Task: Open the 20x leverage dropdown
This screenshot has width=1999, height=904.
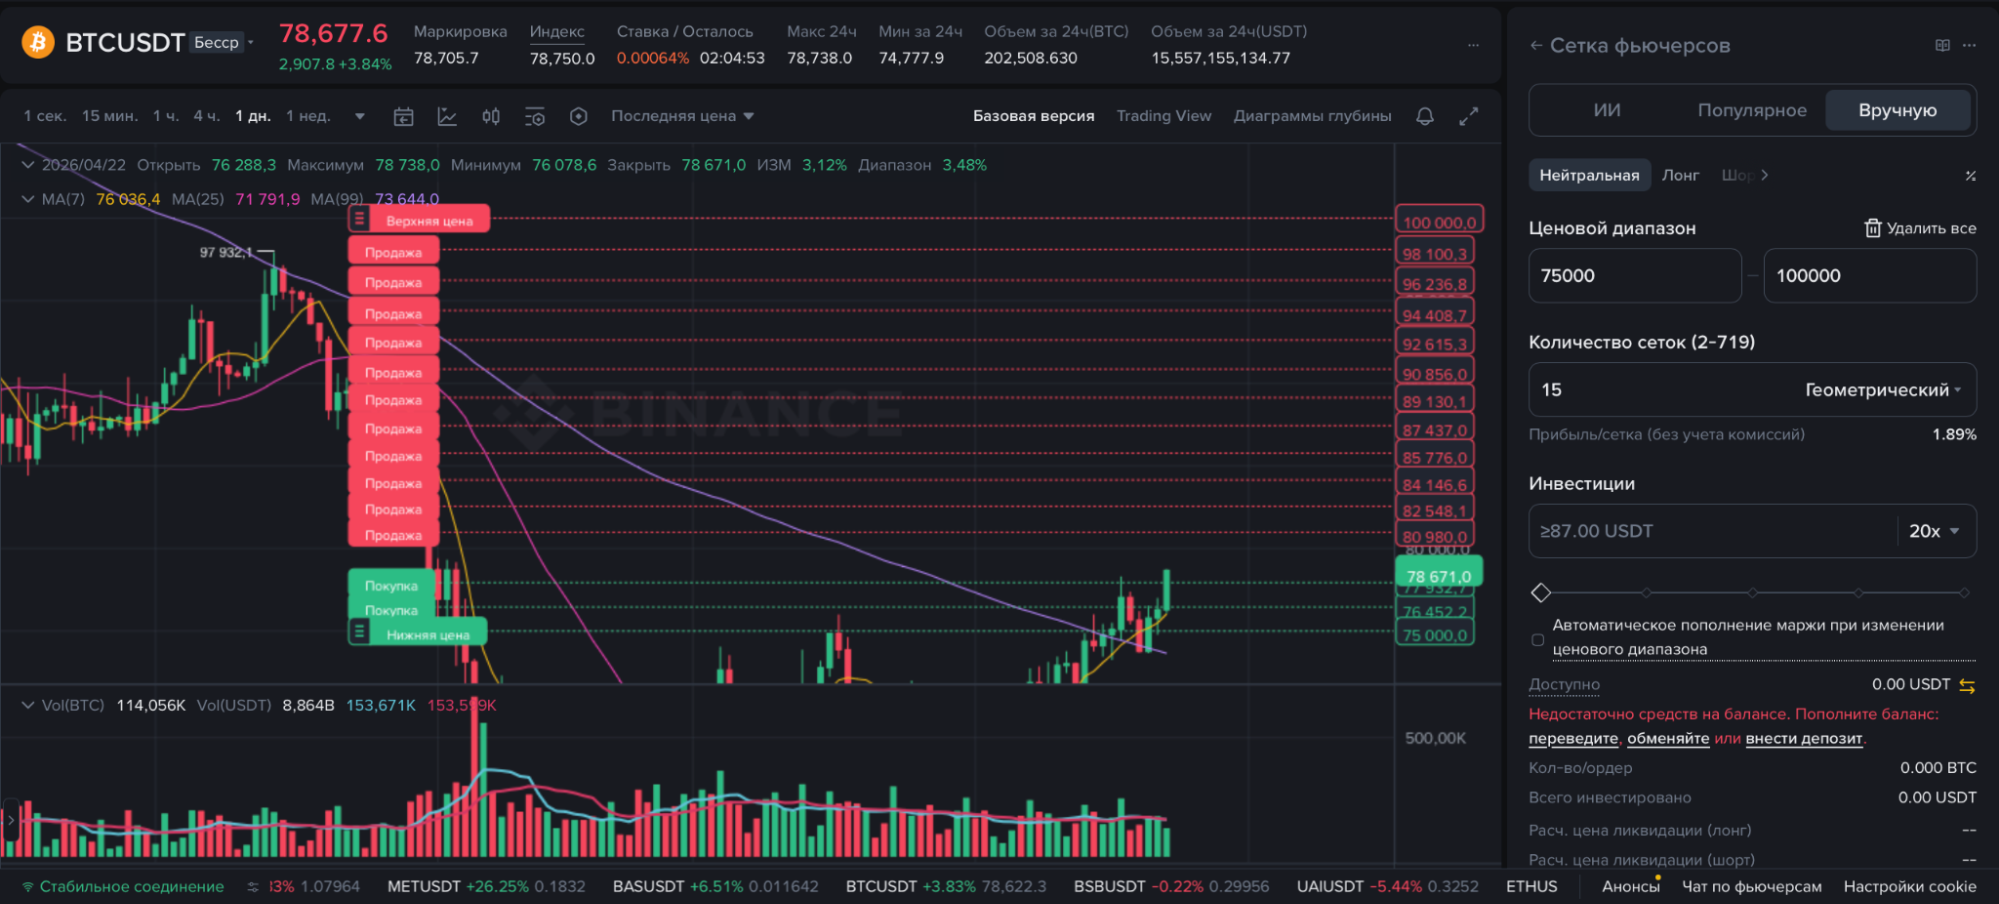Action: (x=1933, y=531)
